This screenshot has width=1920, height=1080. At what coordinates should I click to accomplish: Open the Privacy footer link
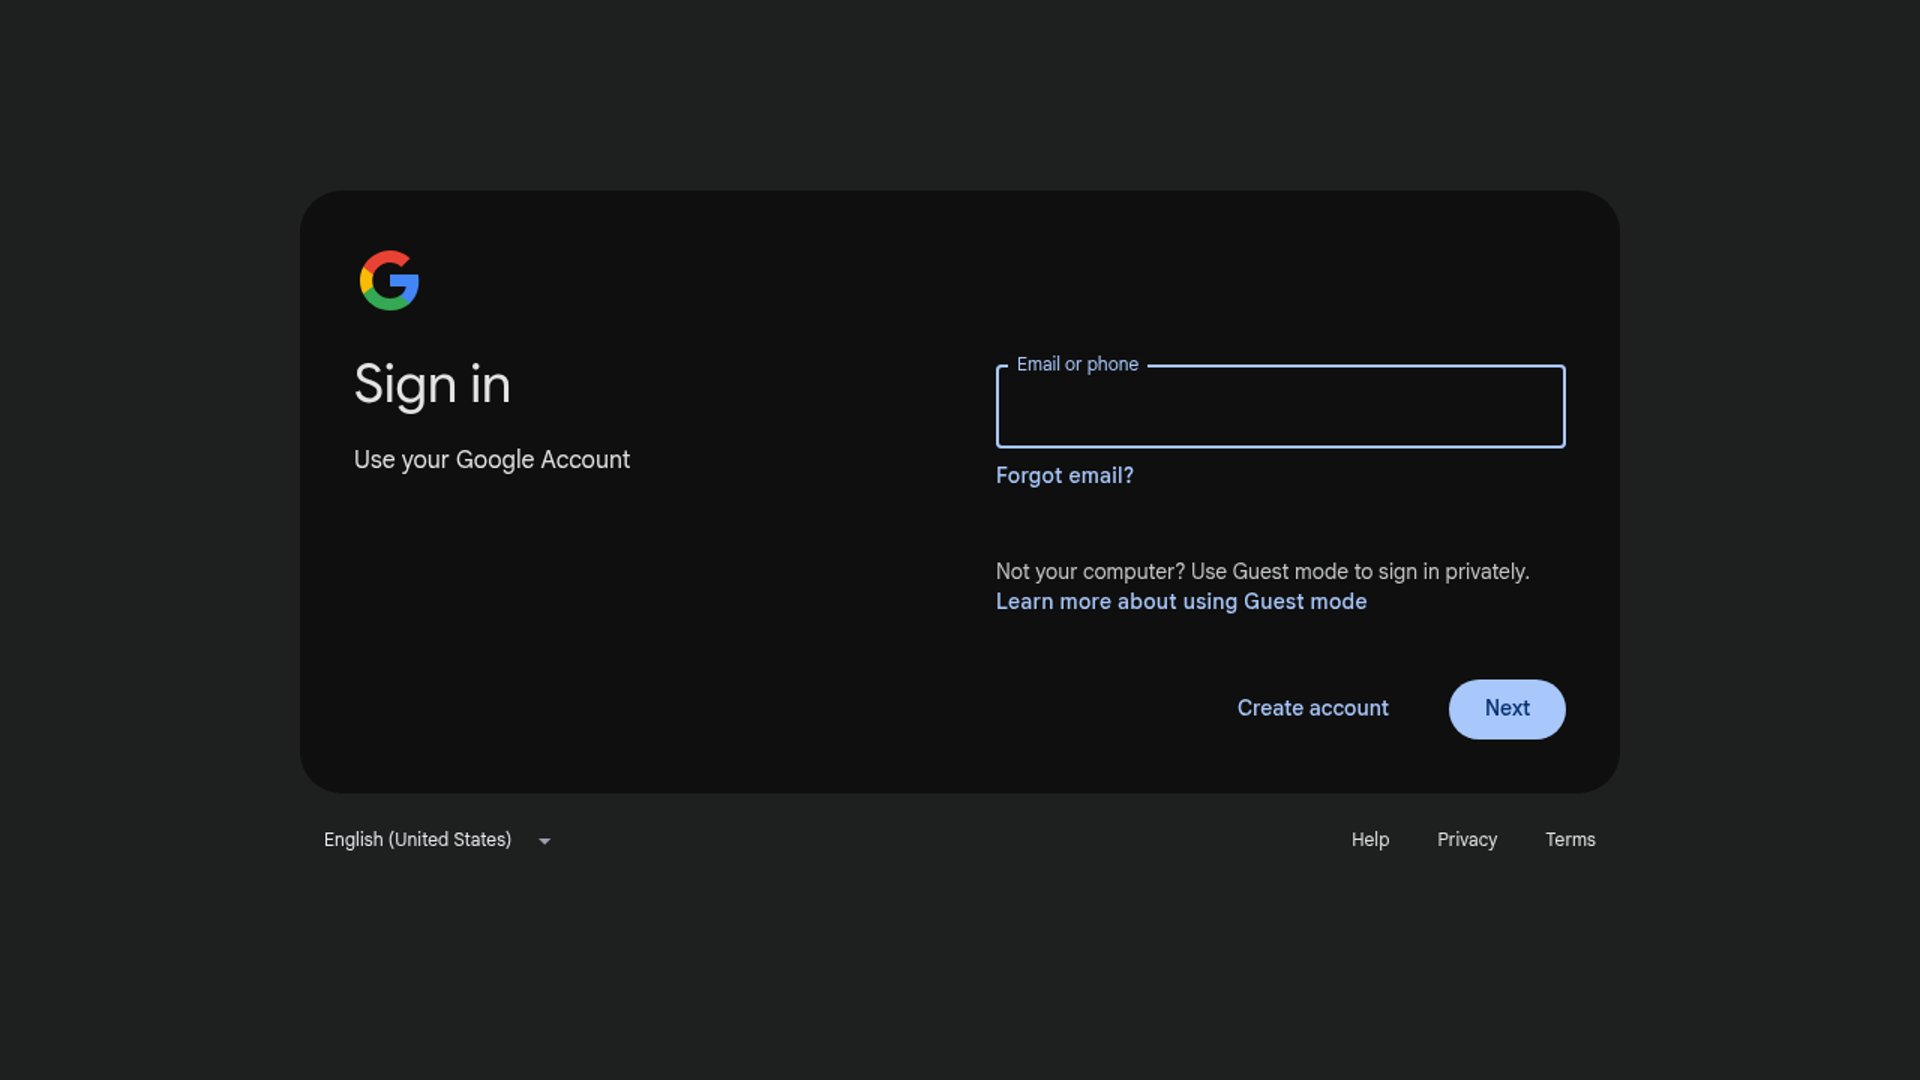1466,840
